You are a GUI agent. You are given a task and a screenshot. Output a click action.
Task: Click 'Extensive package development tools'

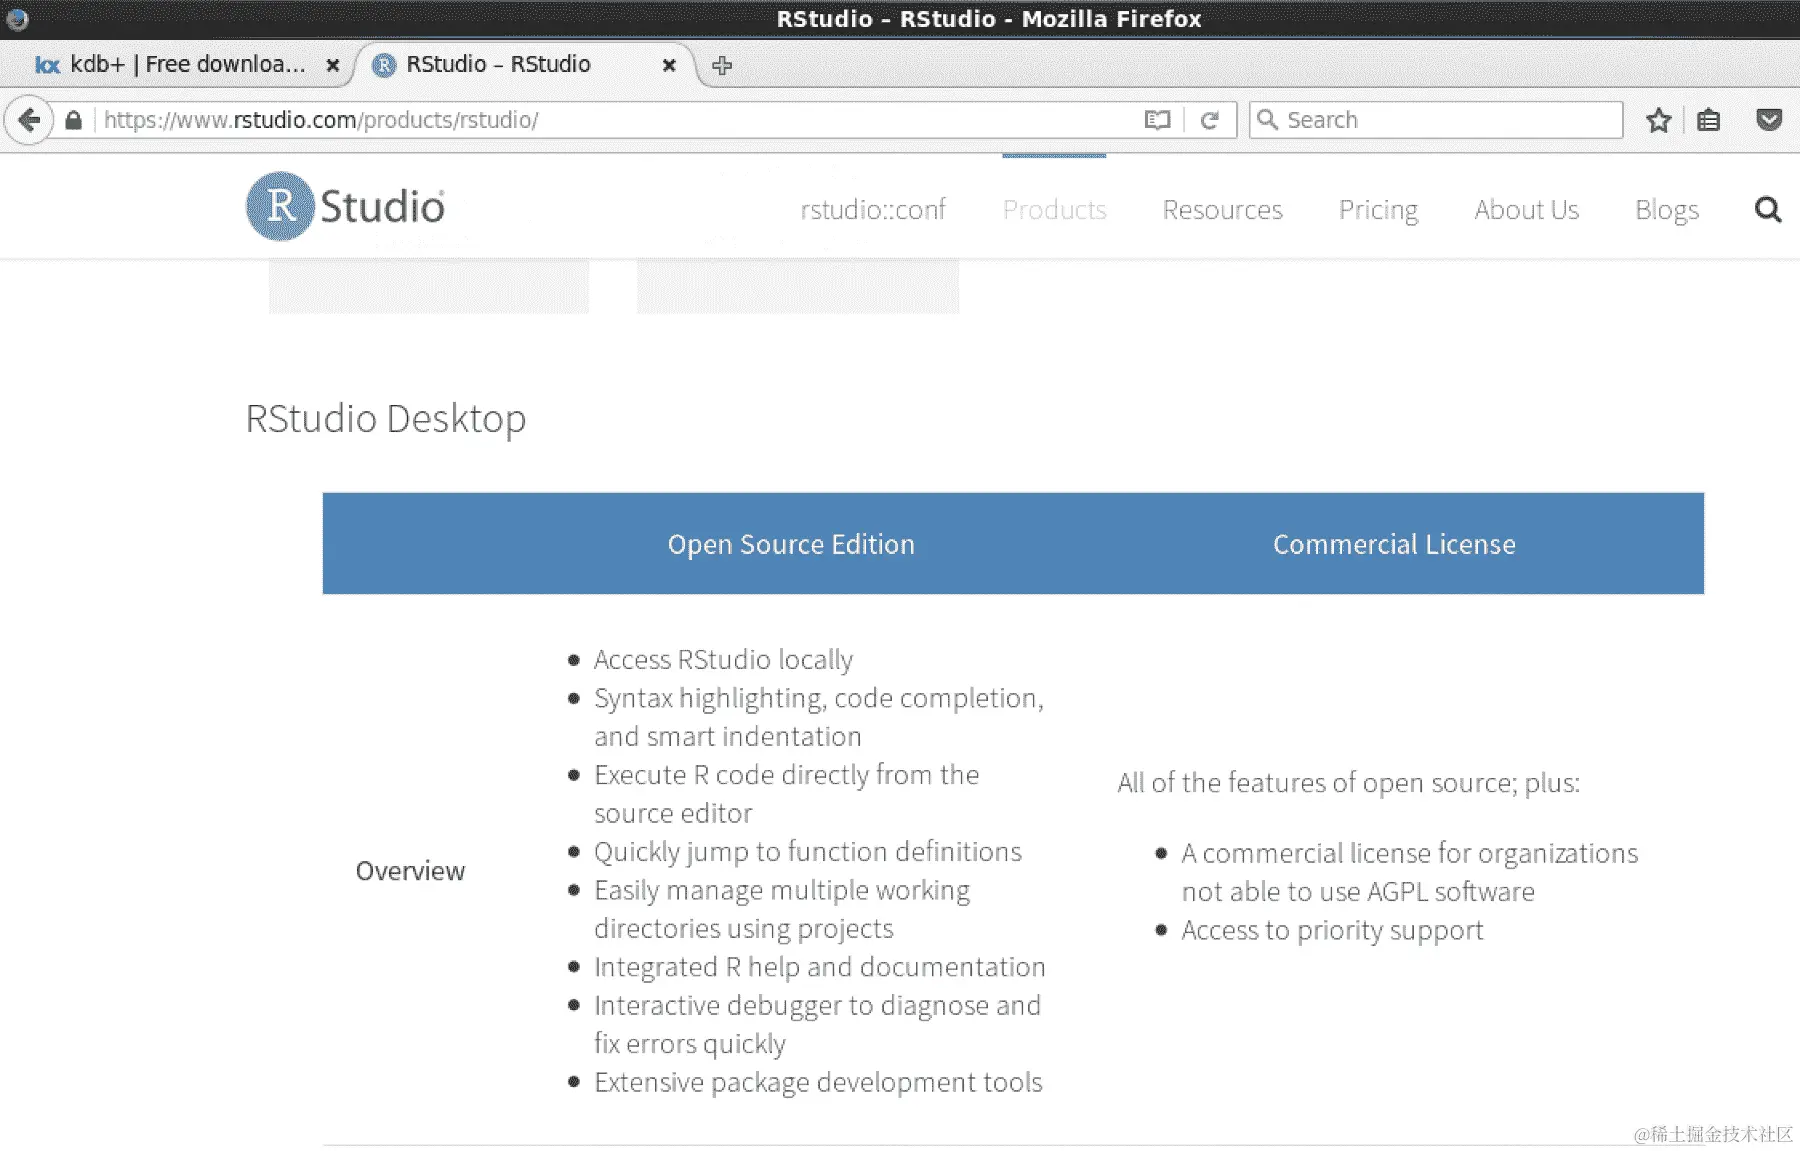click(x=818, y=1082)
